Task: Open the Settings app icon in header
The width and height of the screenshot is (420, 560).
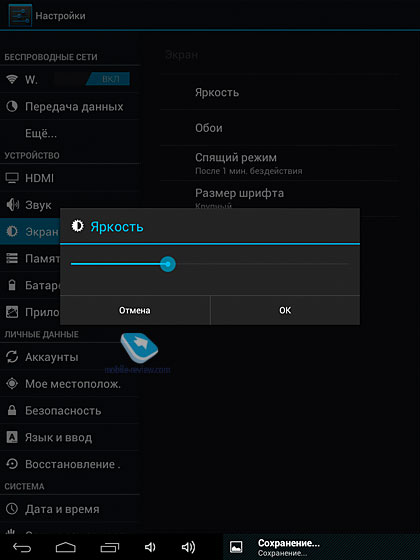Action: click(x=20, y=15)
